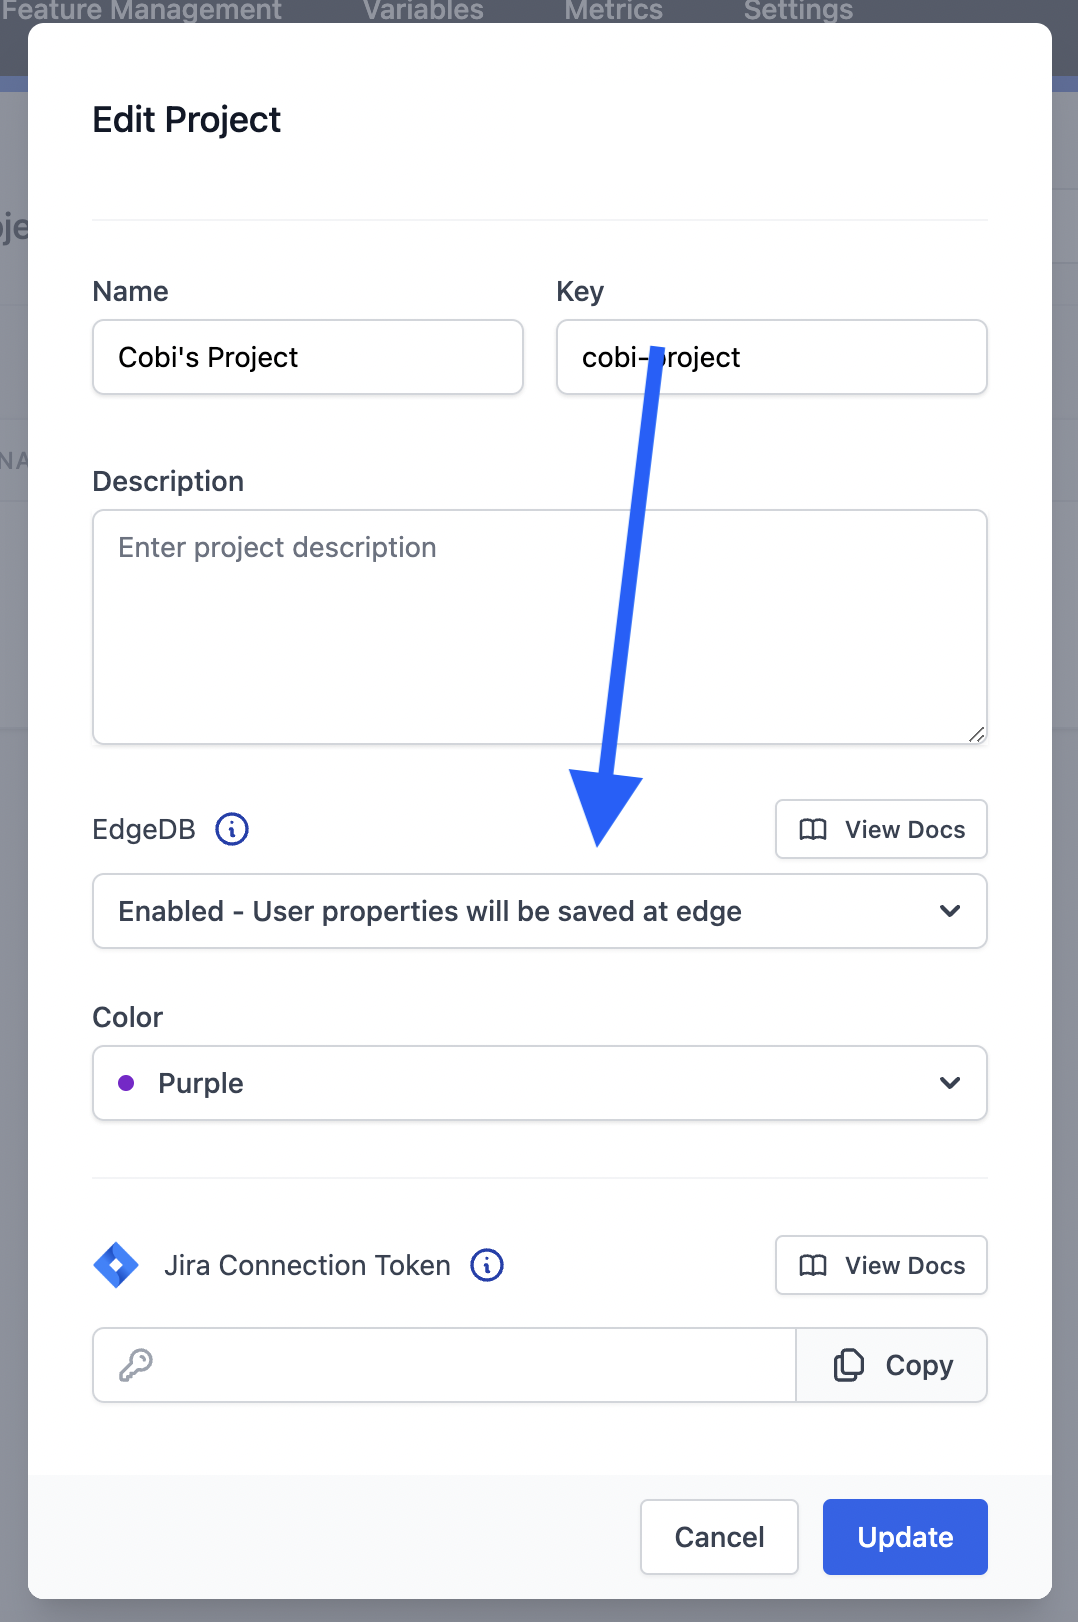Viewport: 1078px width, 1622px height.
Task: Click the copy icon next to the token field
Action: (848, 1364)
